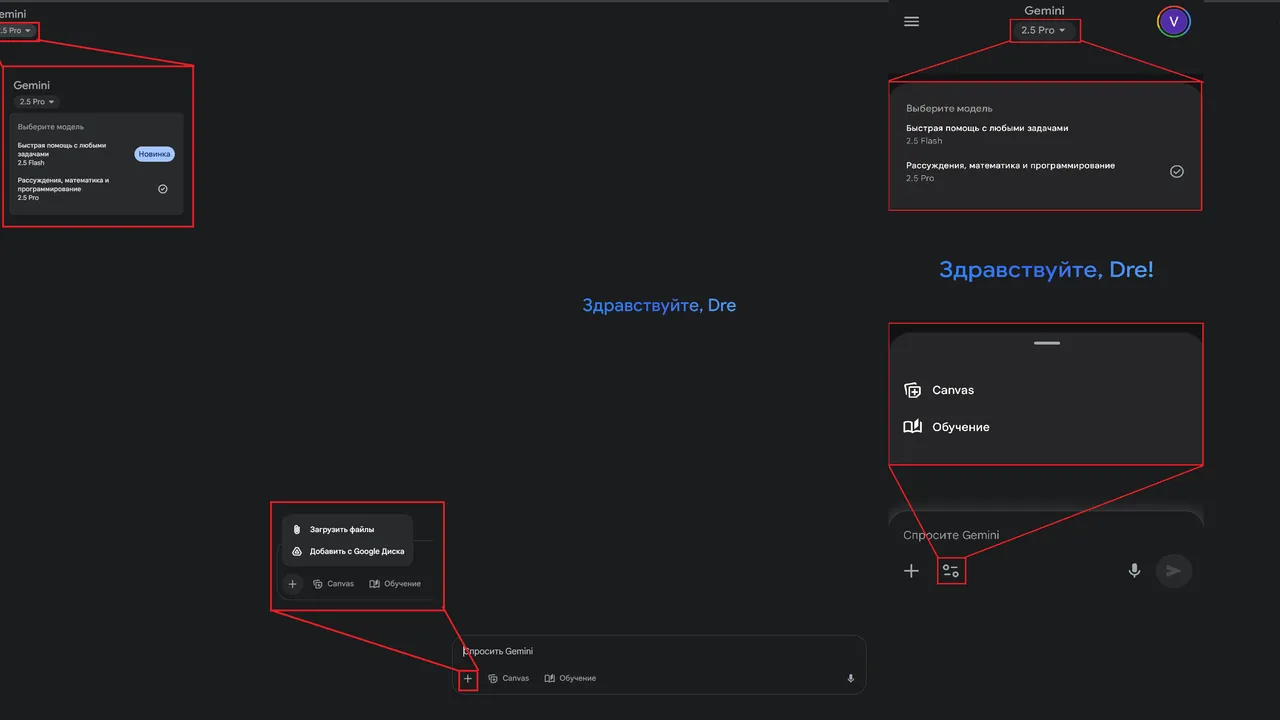This screenshot has height=720, width=1280.
Task: Click the Gemini title in the mobile header
Action: [x=1044, y=10]
